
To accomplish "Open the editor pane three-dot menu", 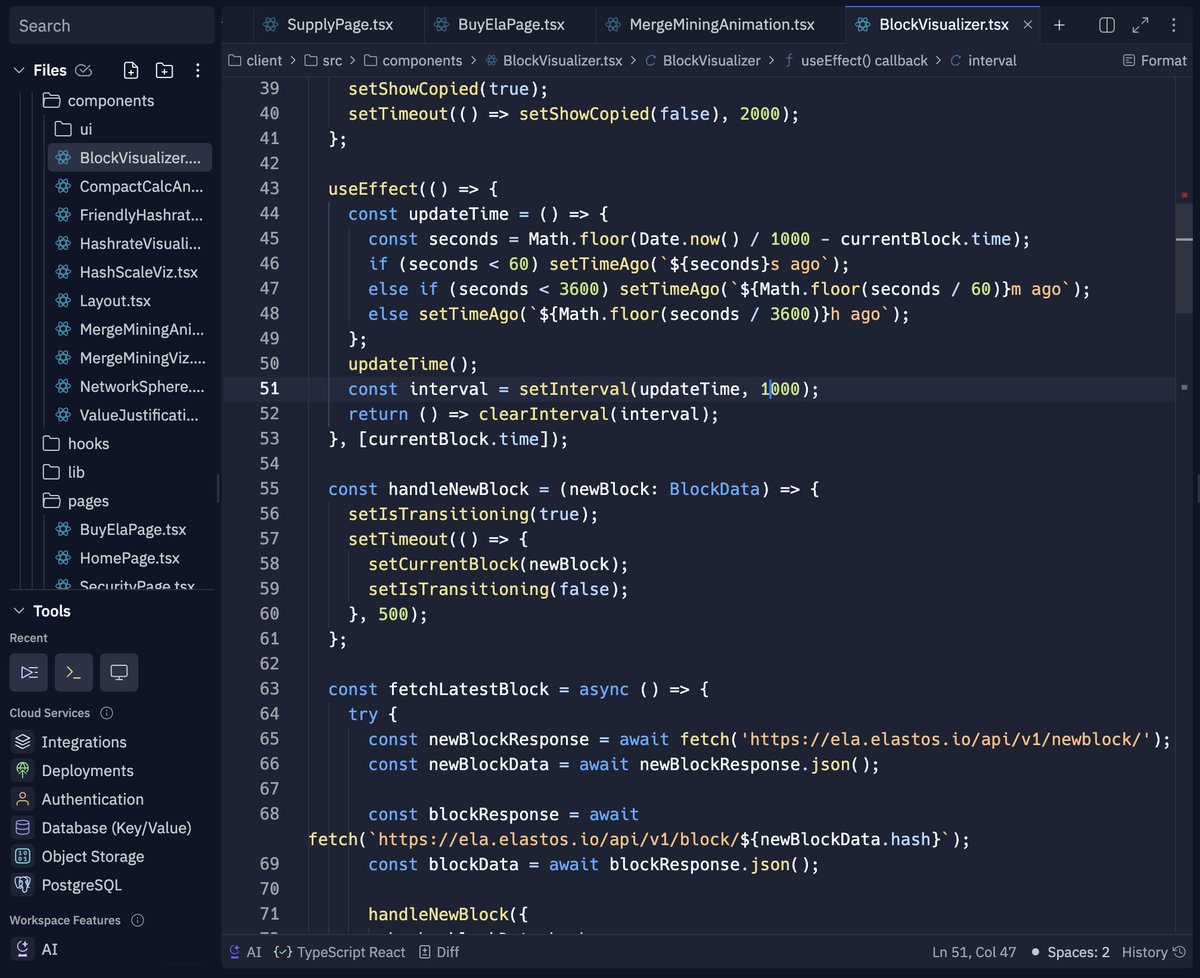I will pos(1174,25).
